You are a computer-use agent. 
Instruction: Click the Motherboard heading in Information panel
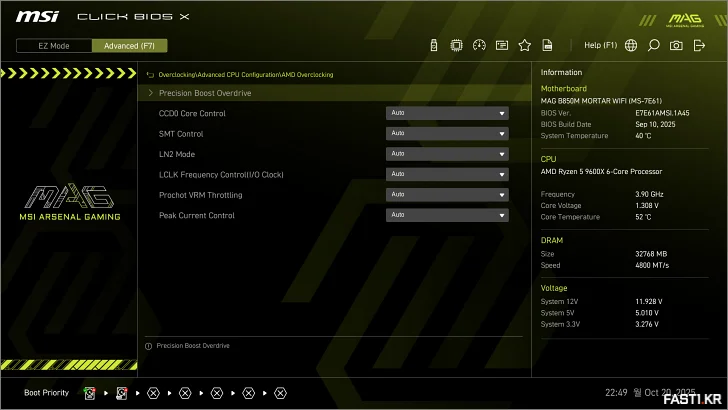pyautogui.click(x=564, y=88)
